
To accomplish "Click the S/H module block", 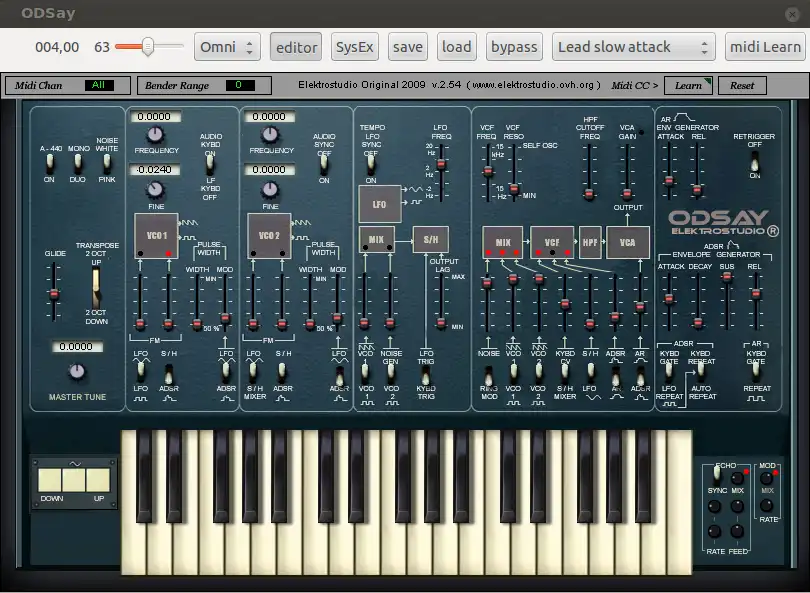I will 431,239.
